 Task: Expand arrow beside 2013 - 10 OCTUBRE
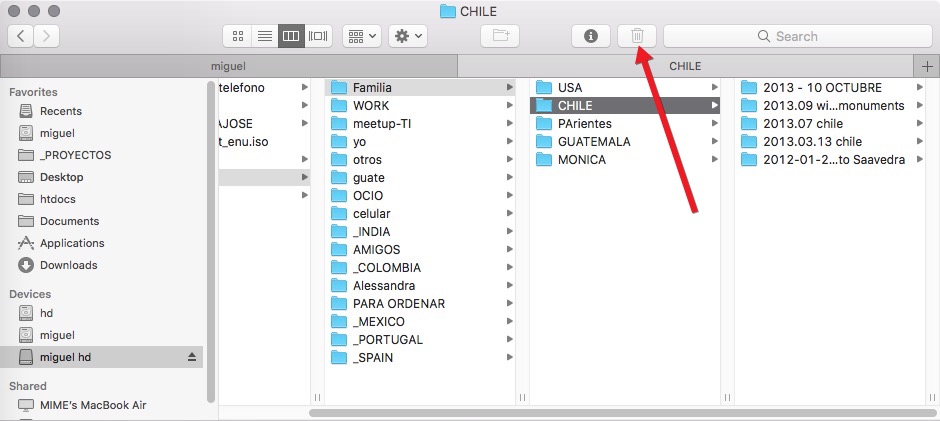tap(919, 88)
